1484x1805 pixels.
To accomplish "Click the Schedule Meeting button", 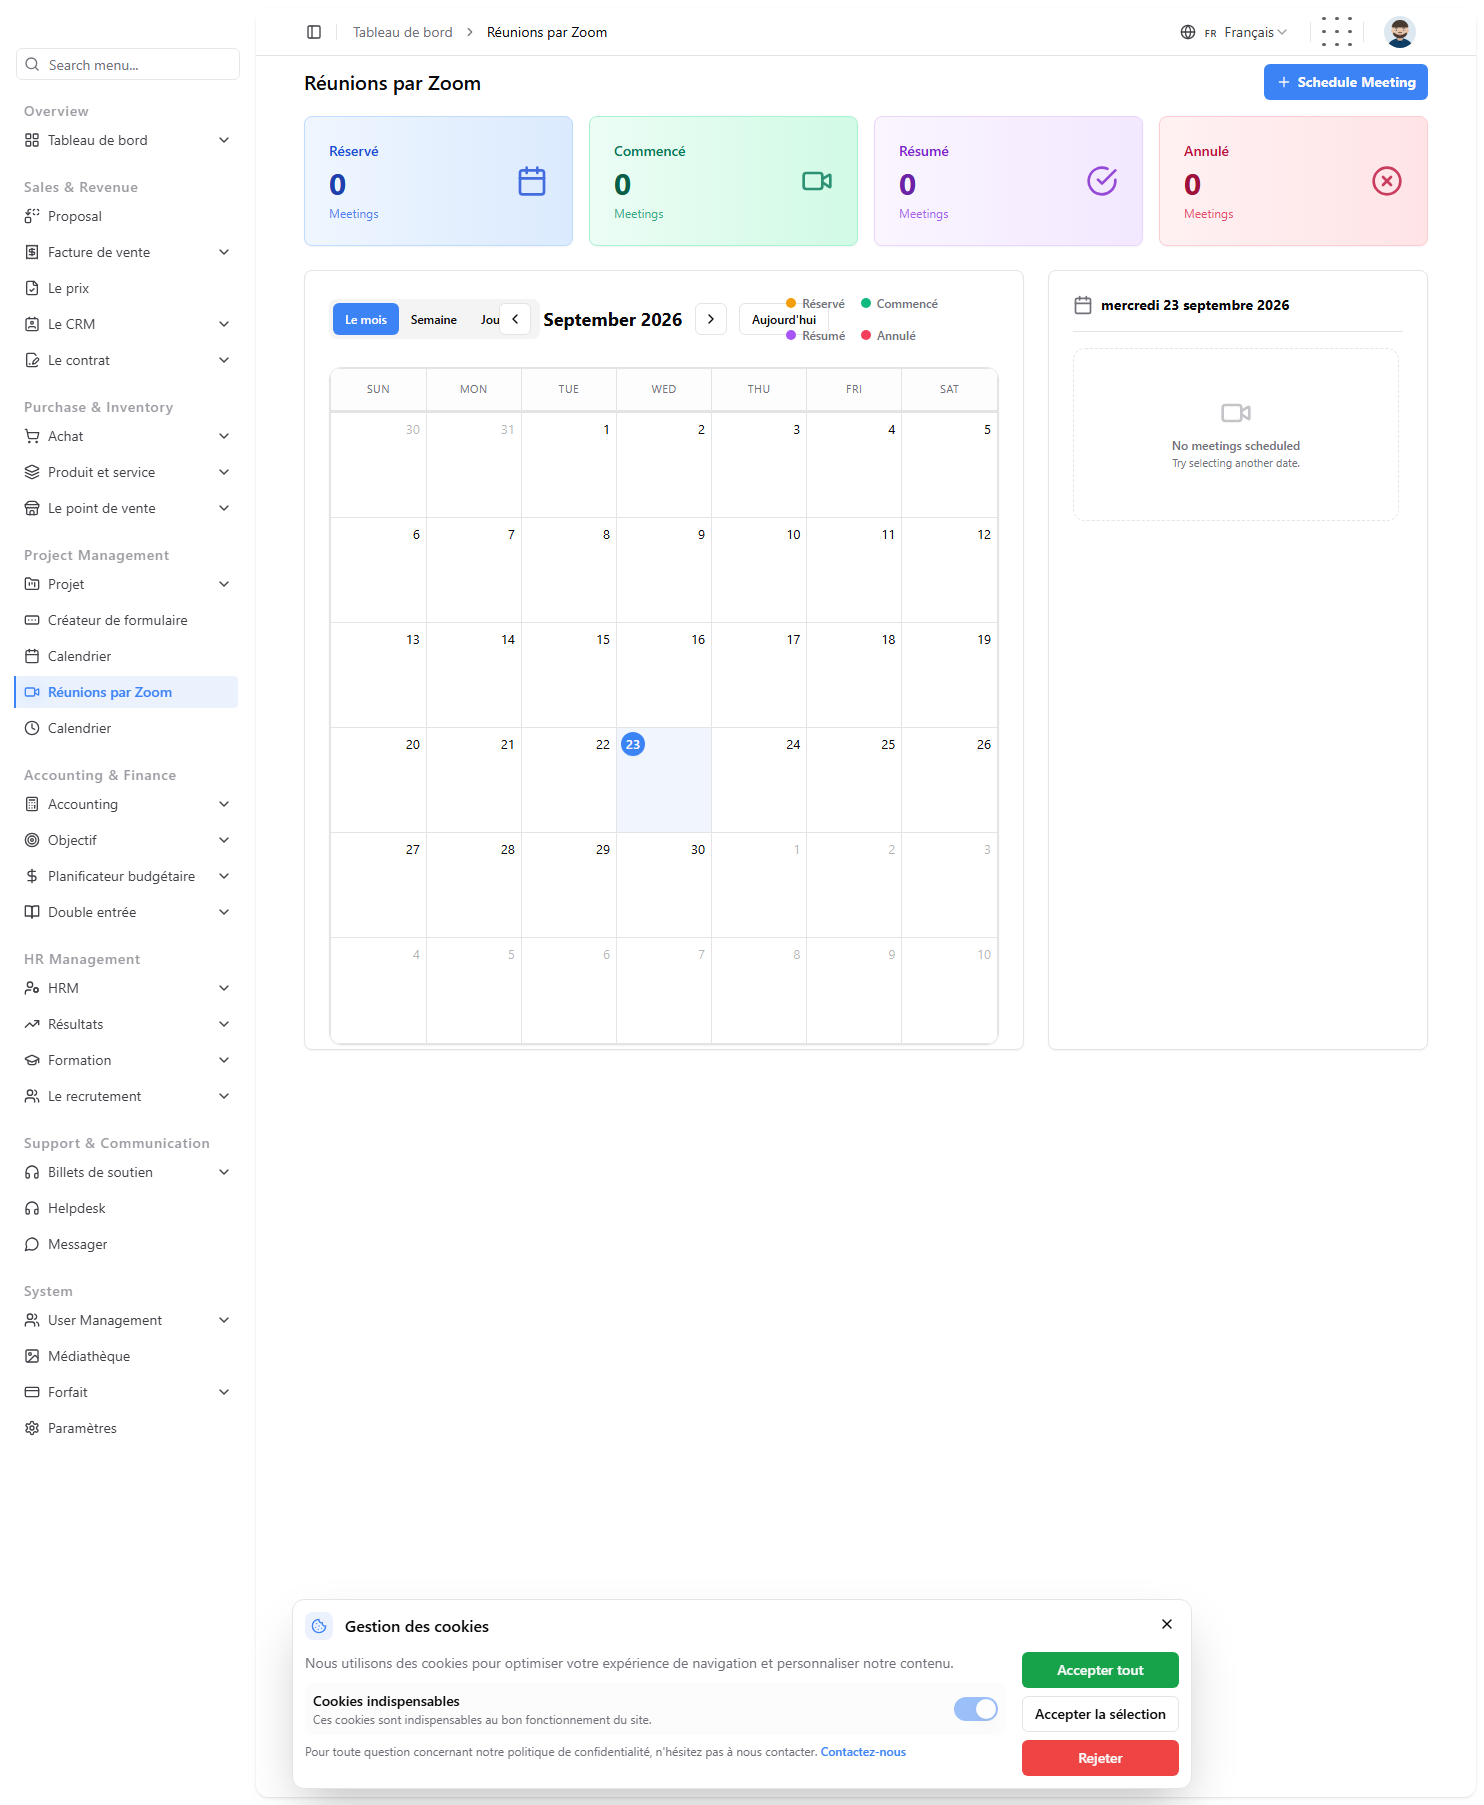I will [x=1346, y=82].
